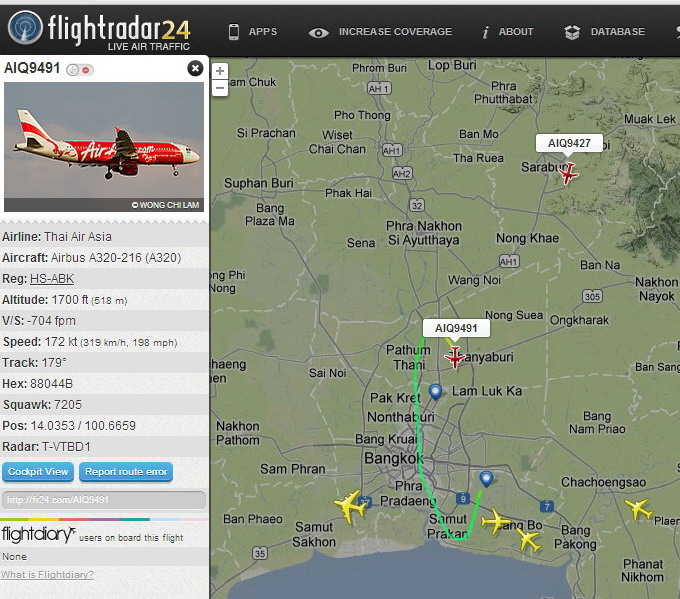
Task: Click the Cockpit View button
Action: coord(38,472)
